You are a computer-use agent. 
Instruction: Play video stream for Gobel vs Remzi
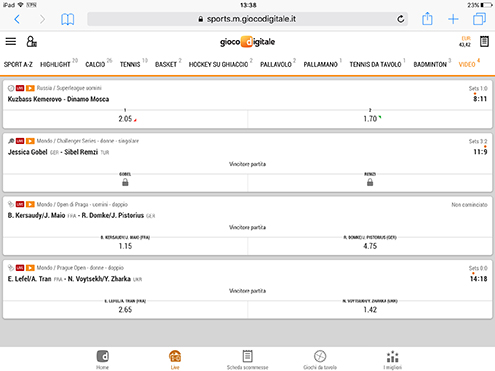click(30, 141)
